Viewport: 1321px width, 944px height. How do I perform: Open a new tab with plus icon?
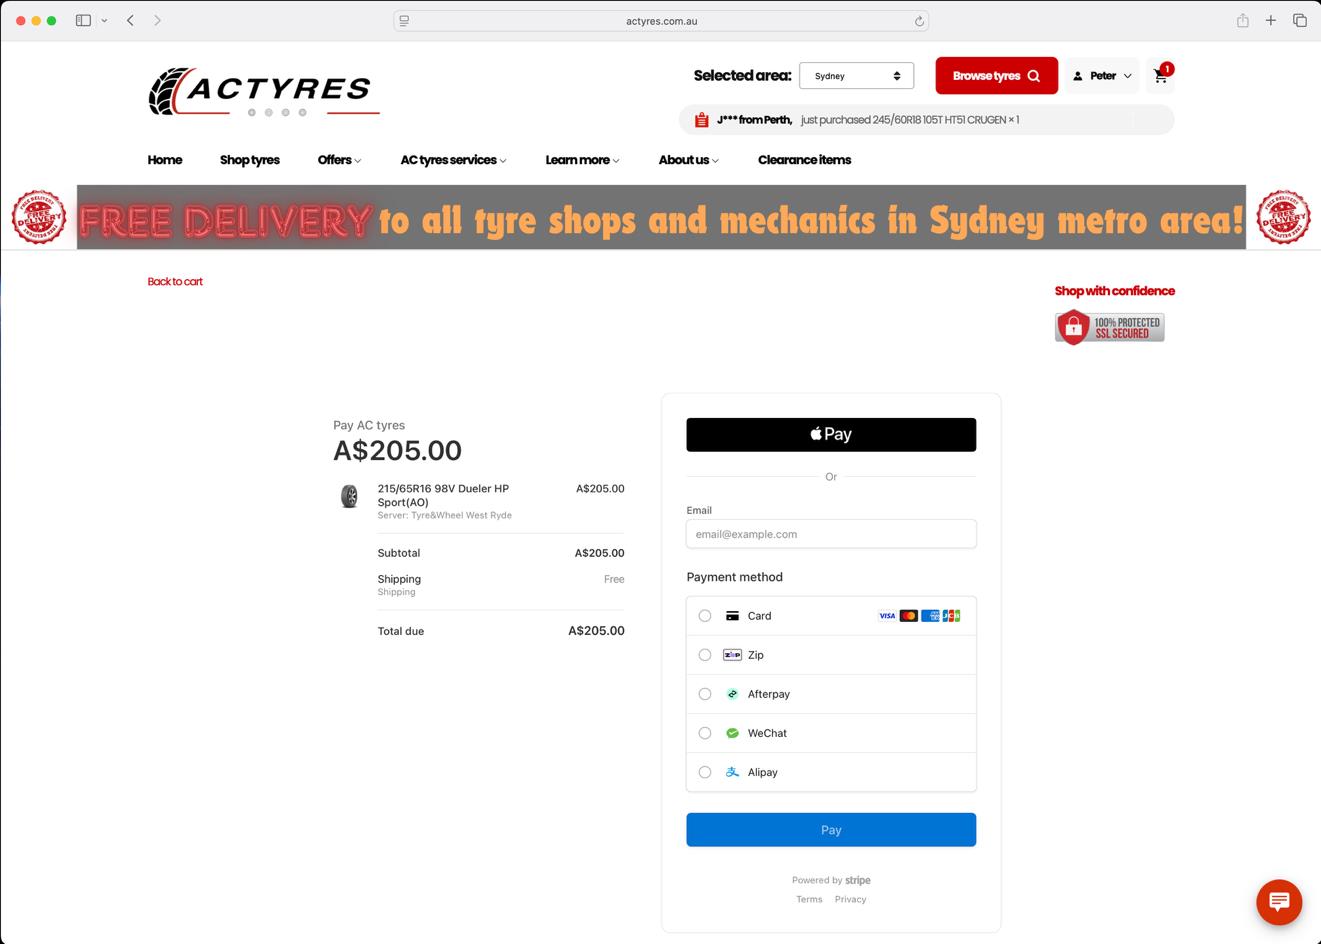tap(1270, 20)
